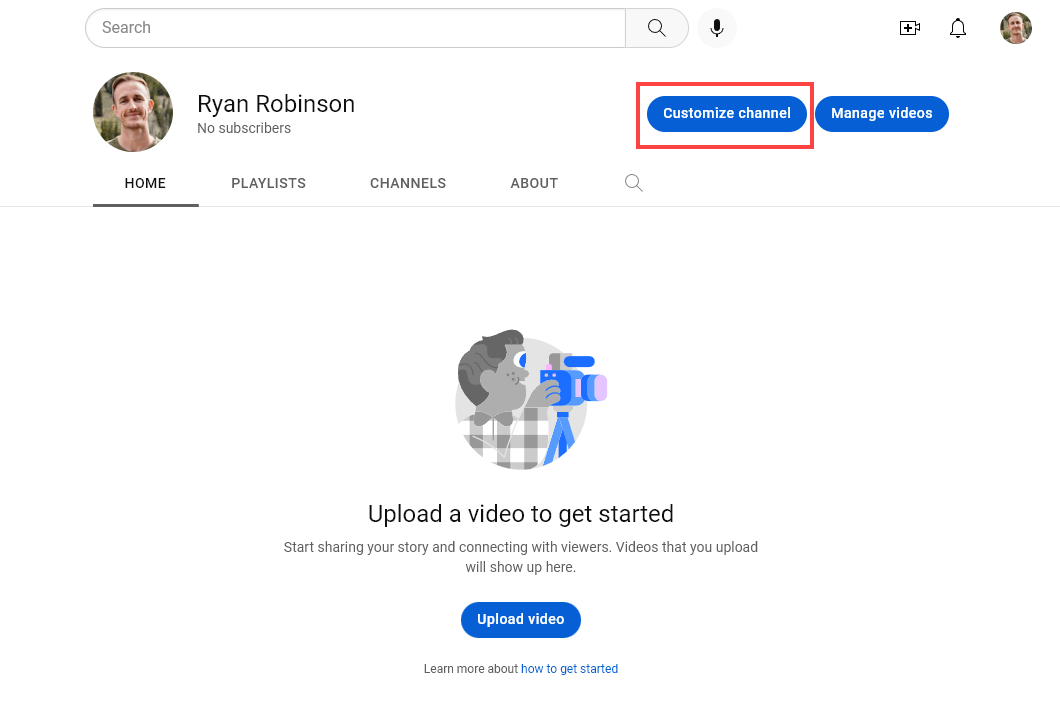Click the Upload video button
The width and height of the screenshot is (1060, 715).
click(x=520, y=619)
